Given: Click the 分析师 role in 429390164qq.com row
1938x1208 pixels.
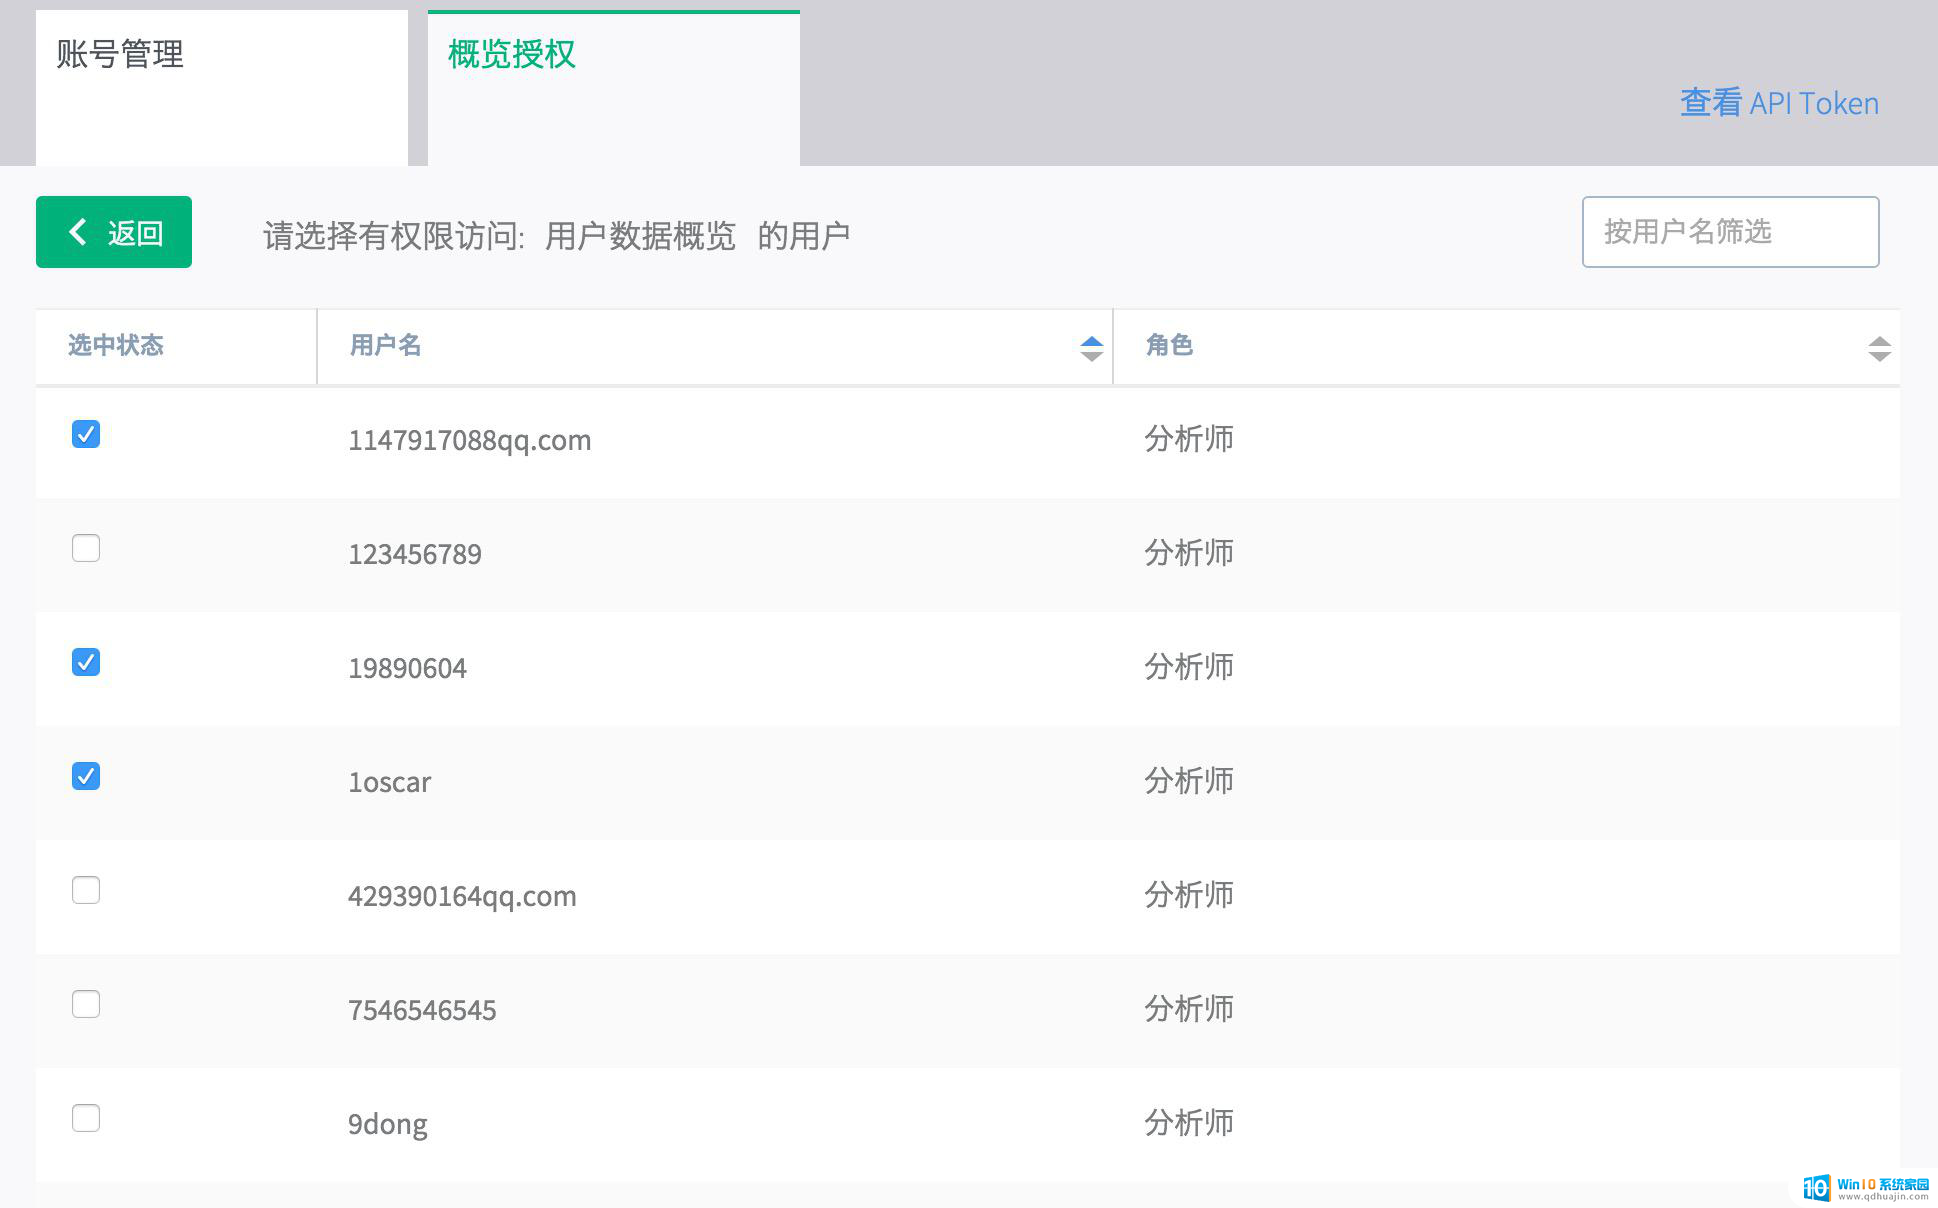Looking at the screenshot, I should pyautogui.click(x=1189, y=895).
